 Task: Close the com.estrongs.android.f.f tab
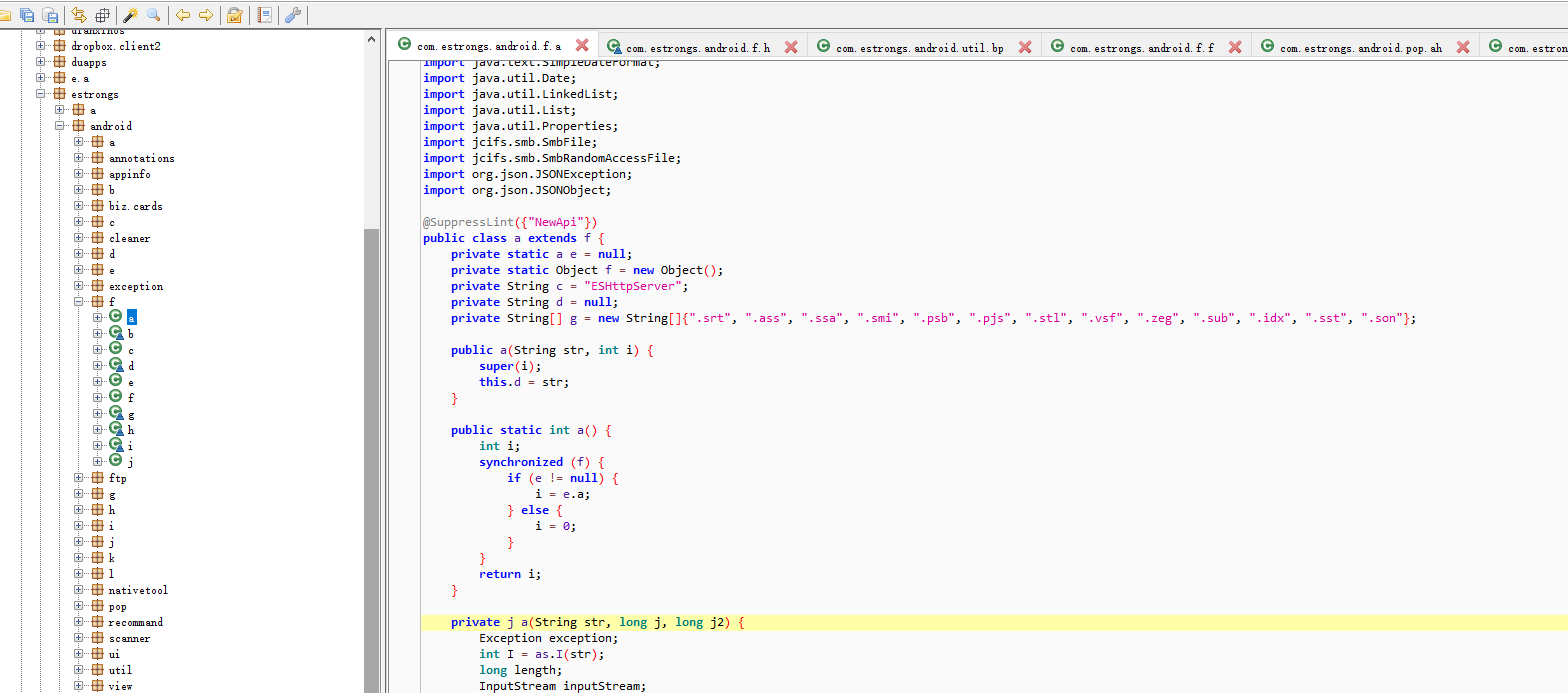pos(1235,47)
